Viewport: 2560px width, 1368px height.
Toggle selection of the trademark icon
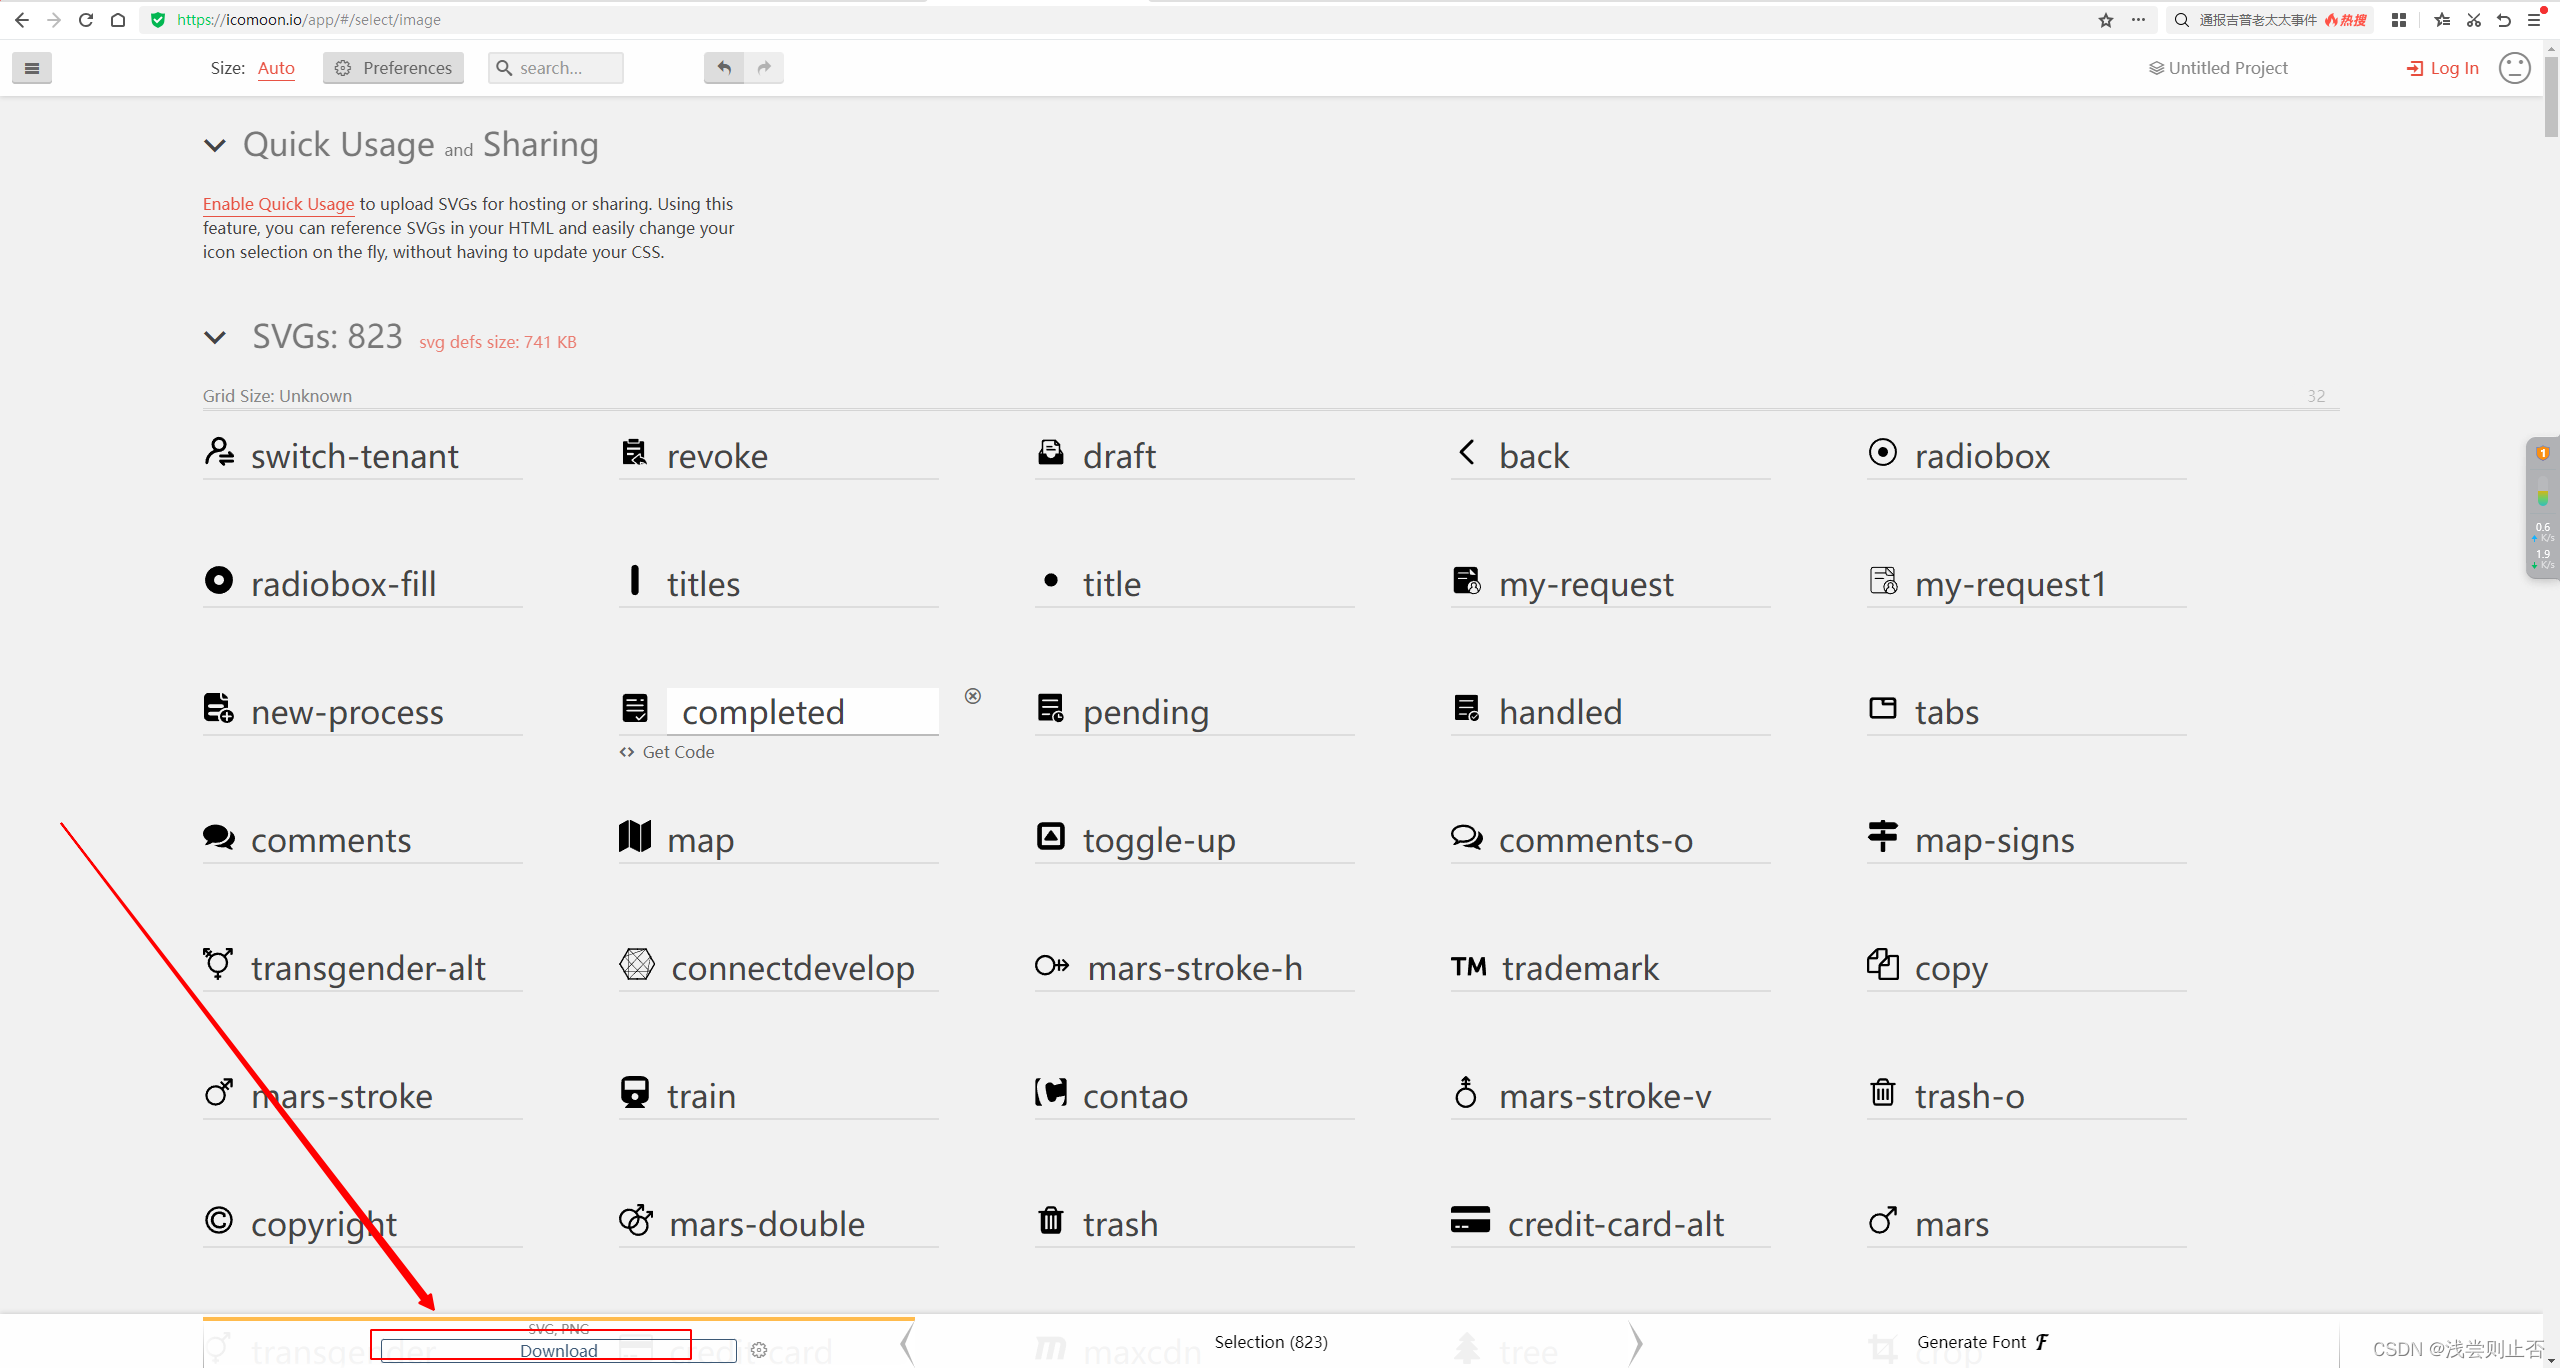point(1579,967)
